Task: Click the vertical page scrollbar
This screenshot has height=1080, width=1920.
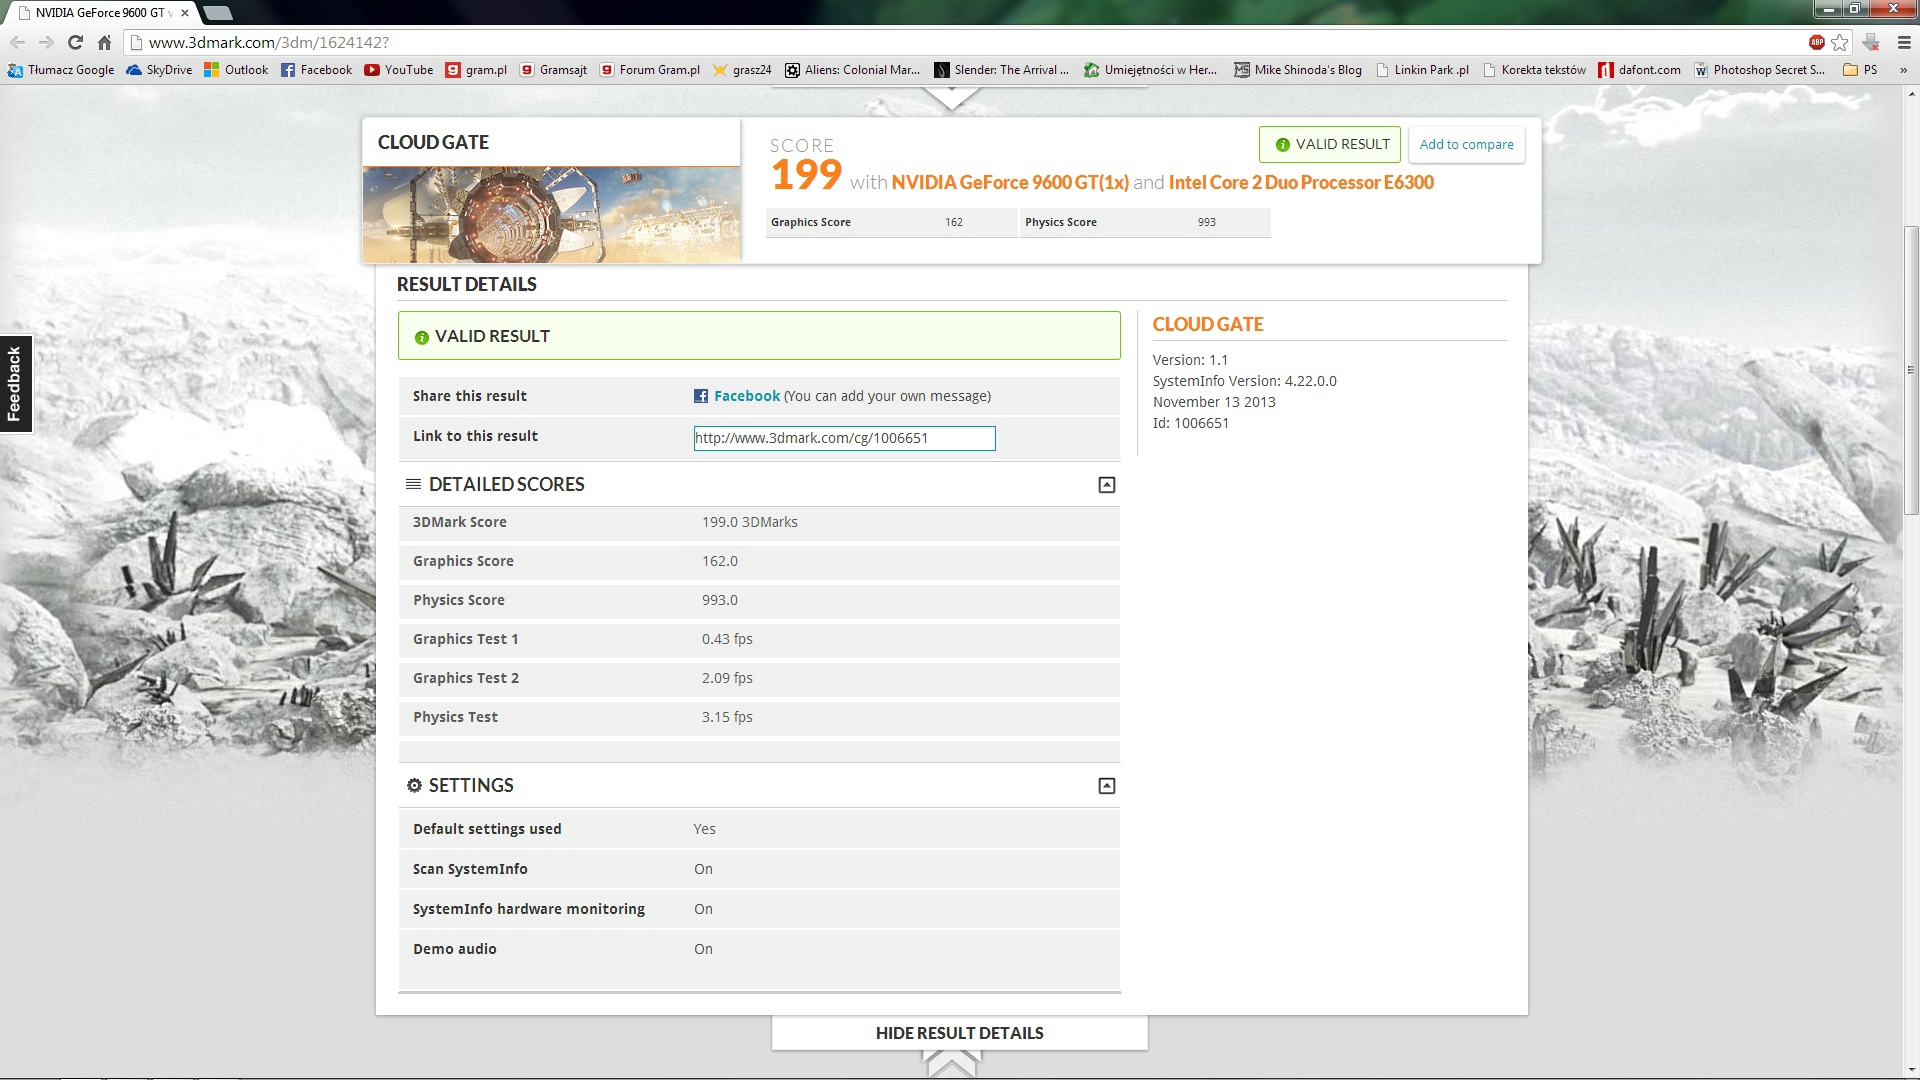Action: pyautogui.click(x=1911, y=370)
